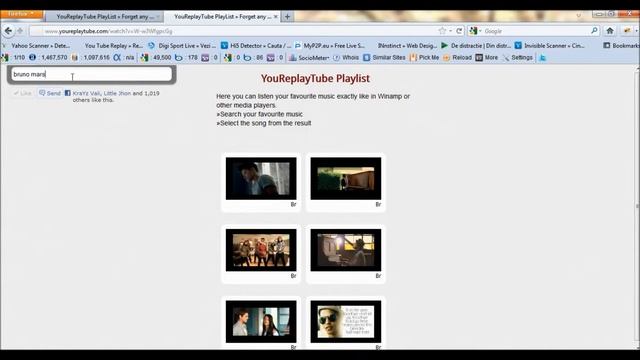The width and height of the screenshot is (640, 360).
Task: Click the Pick Me toolbar button
Action: click(424, 58)
